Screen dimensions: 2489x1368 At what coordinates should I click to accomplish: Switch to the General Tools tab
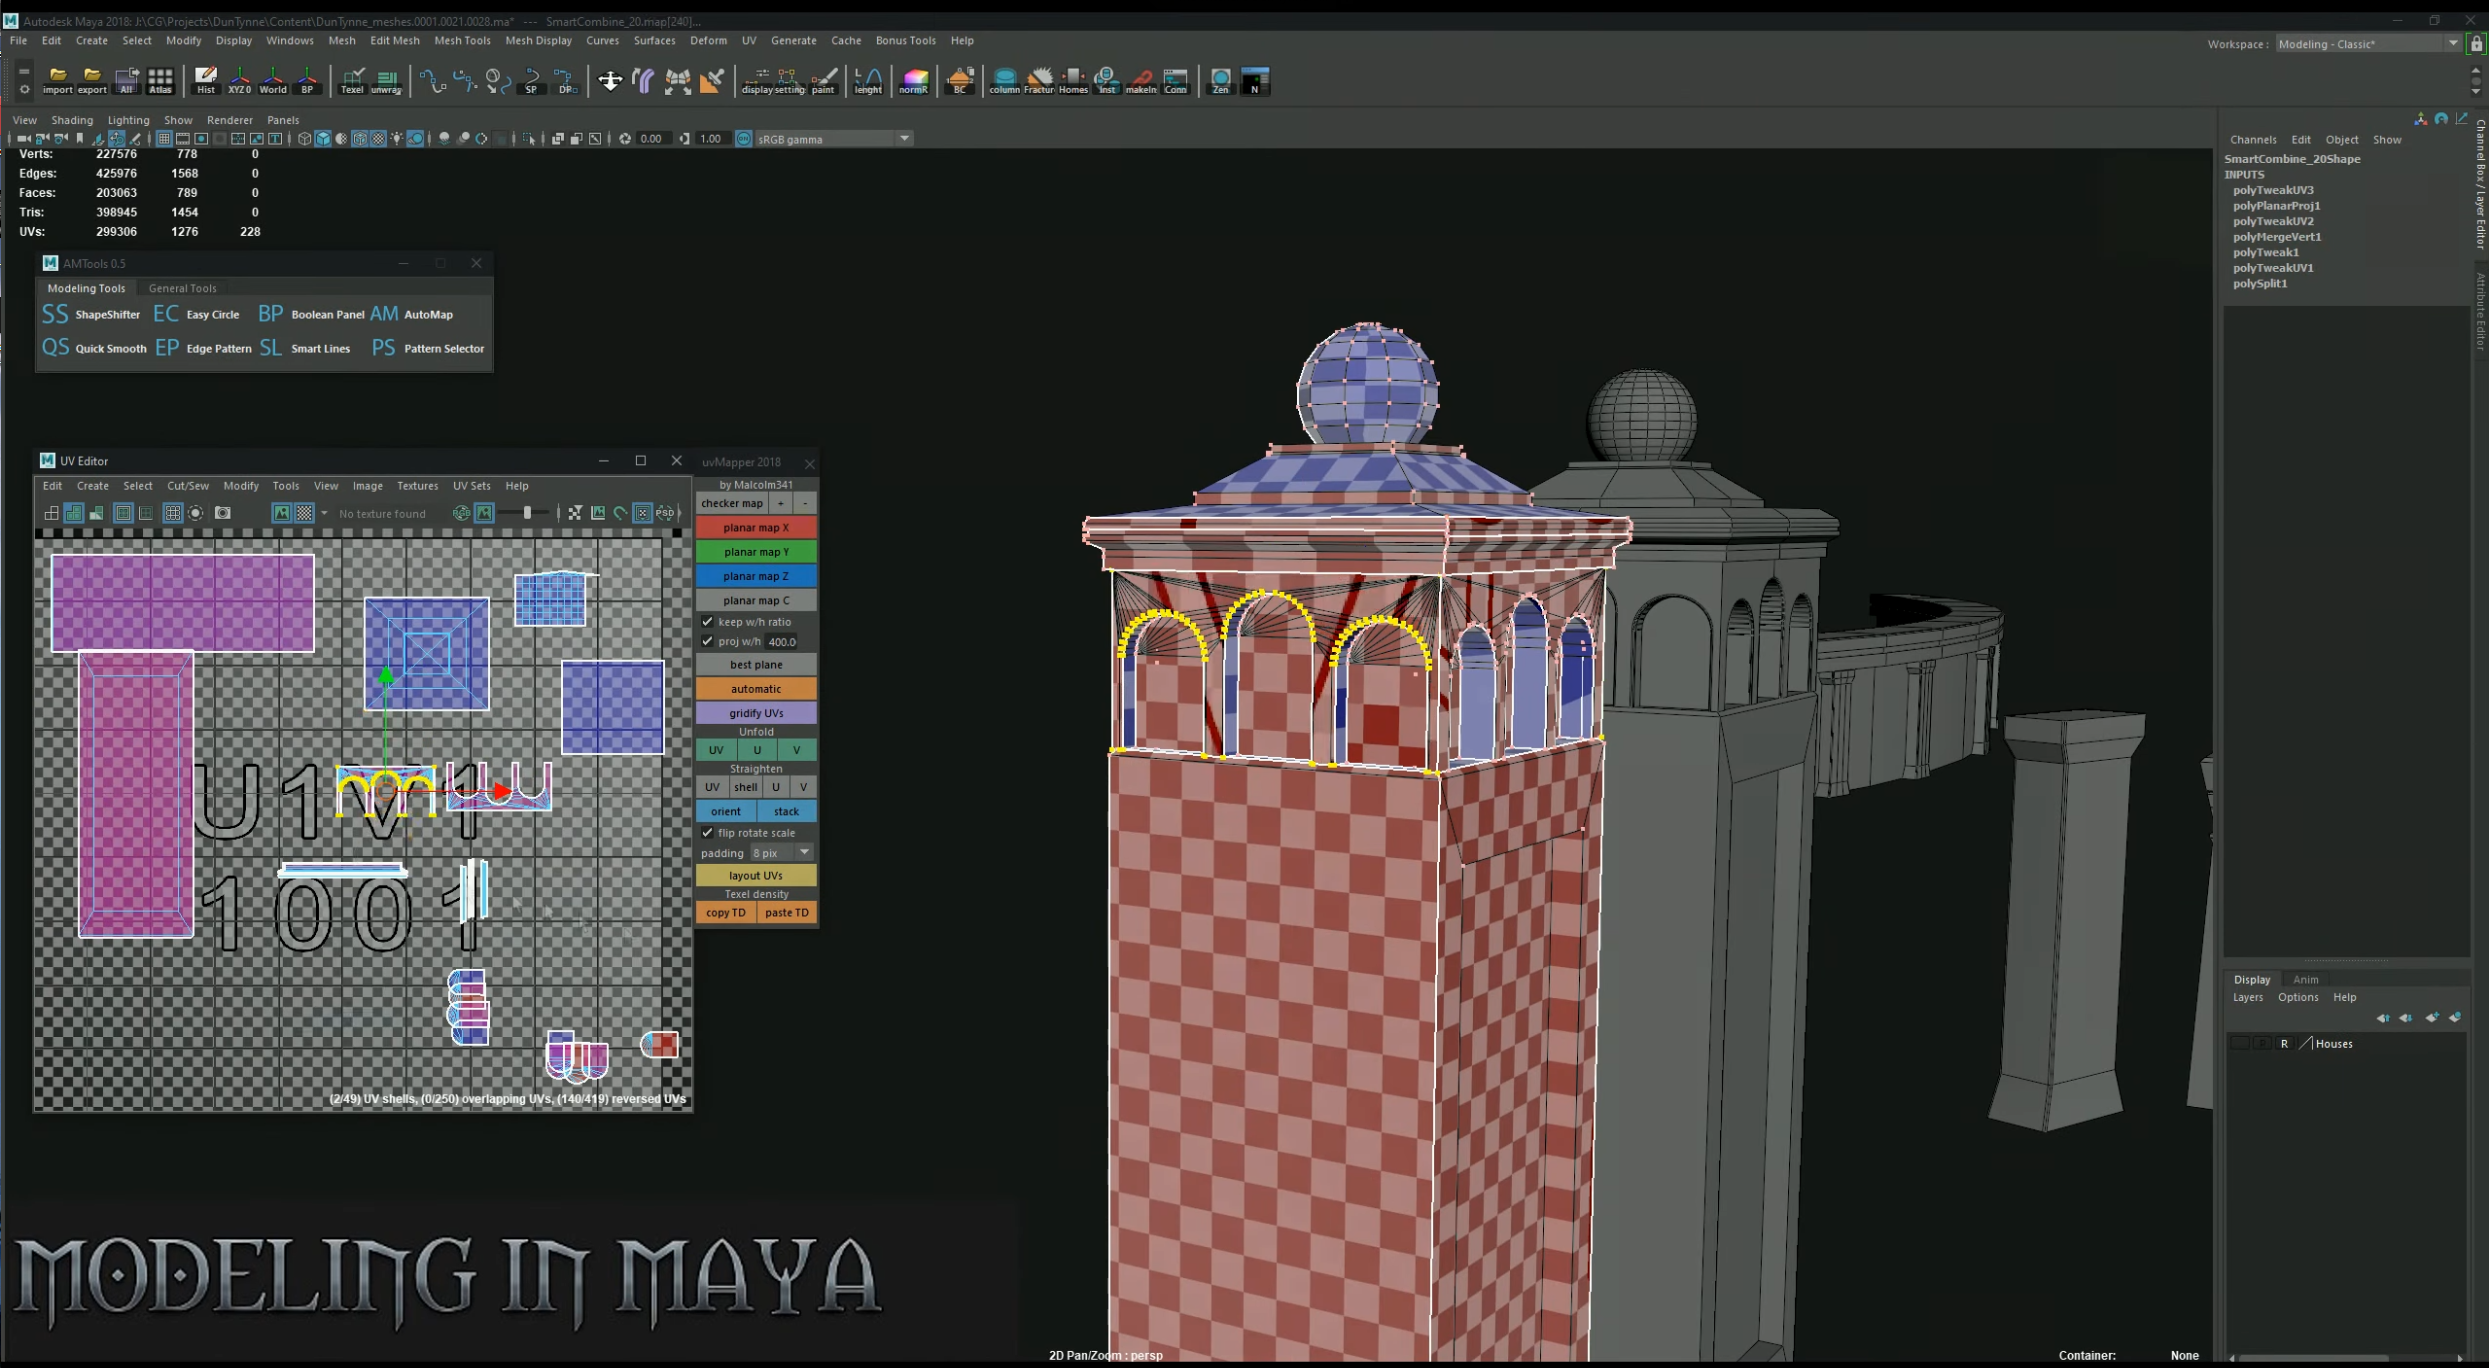pyautogui.click(x=182, y=288)
